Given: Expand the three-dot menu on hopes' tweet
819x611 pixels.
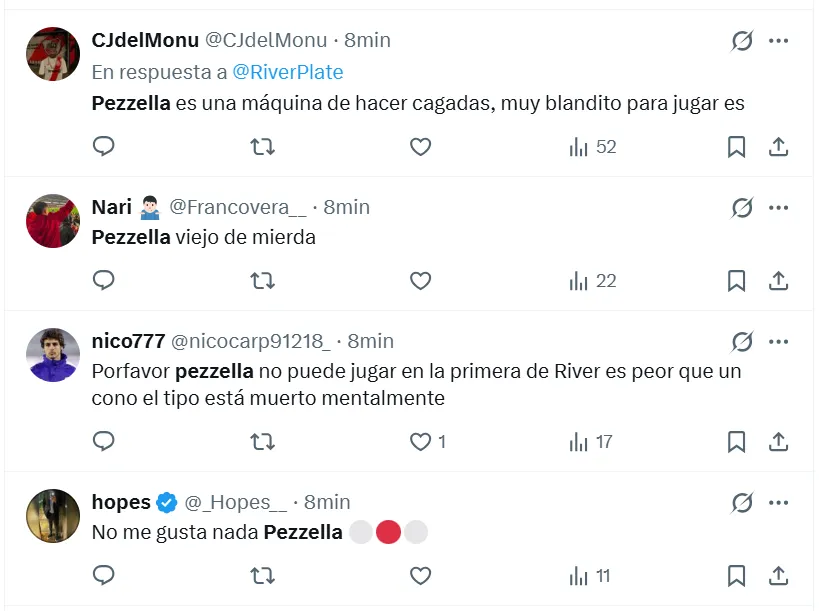Looking at the screenshot, I should 779,502.
